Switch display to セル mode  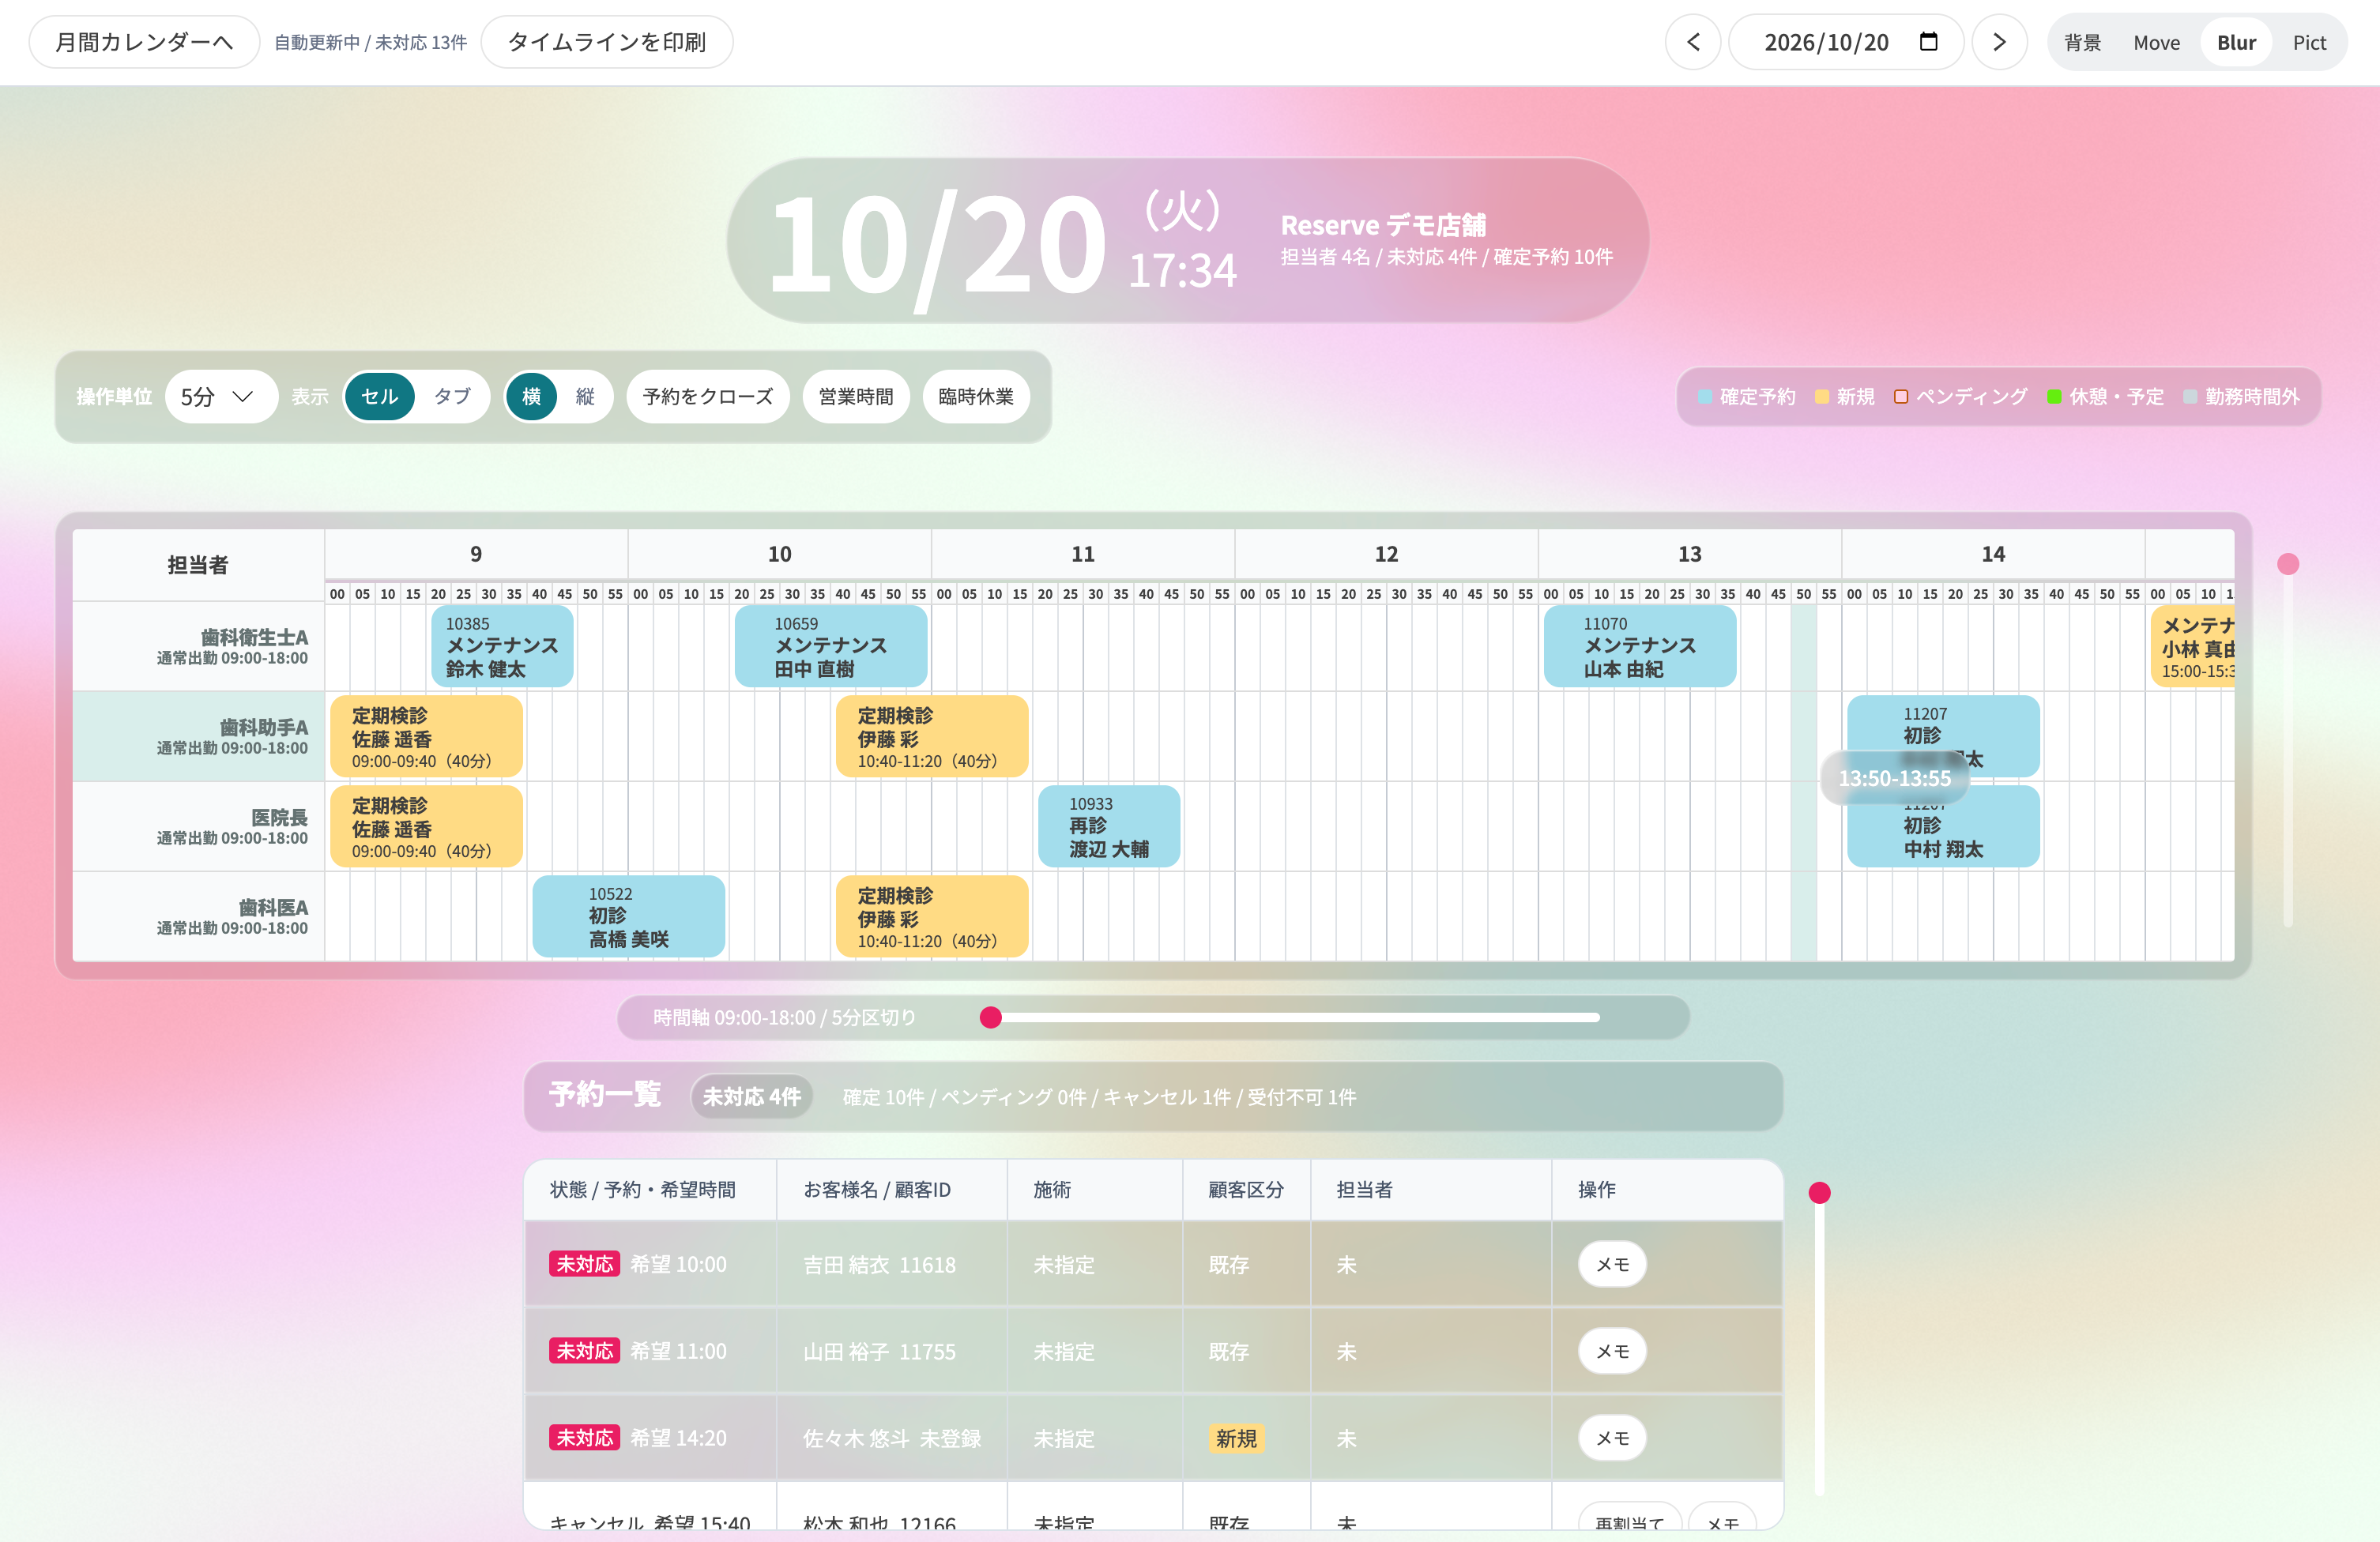coord(379,397)
